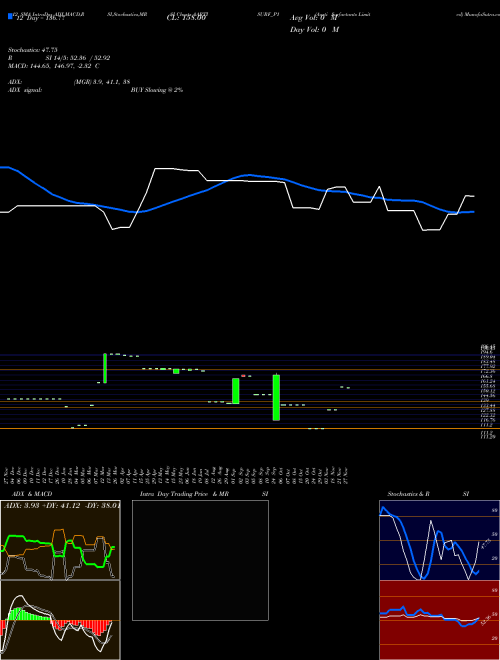Click the Intra Day Trading Price & MRSI title
This screenshot has width=500, height=660.
pyautogui.click(x=204, y=494)
